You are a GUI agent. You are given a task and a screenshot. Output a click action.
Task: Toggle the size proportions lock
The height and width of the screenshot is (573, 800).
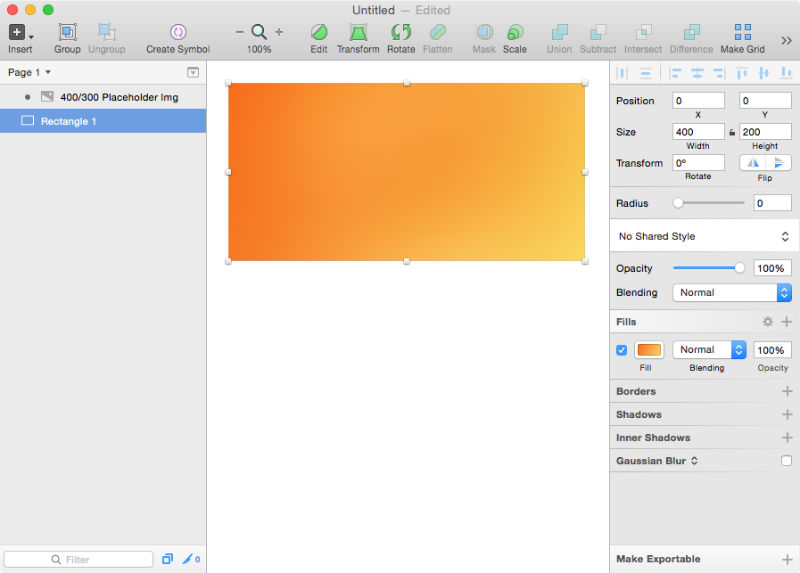(x=732, y=132)
